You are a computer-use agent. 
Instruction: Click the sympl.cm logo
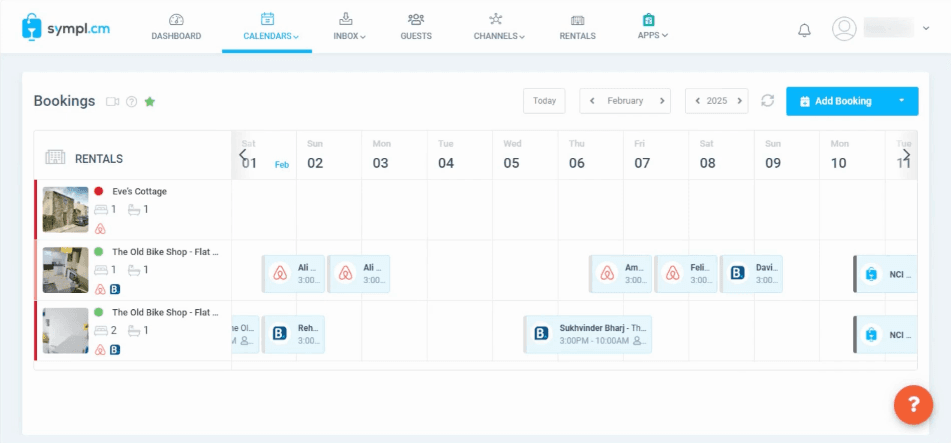point(66,28)
